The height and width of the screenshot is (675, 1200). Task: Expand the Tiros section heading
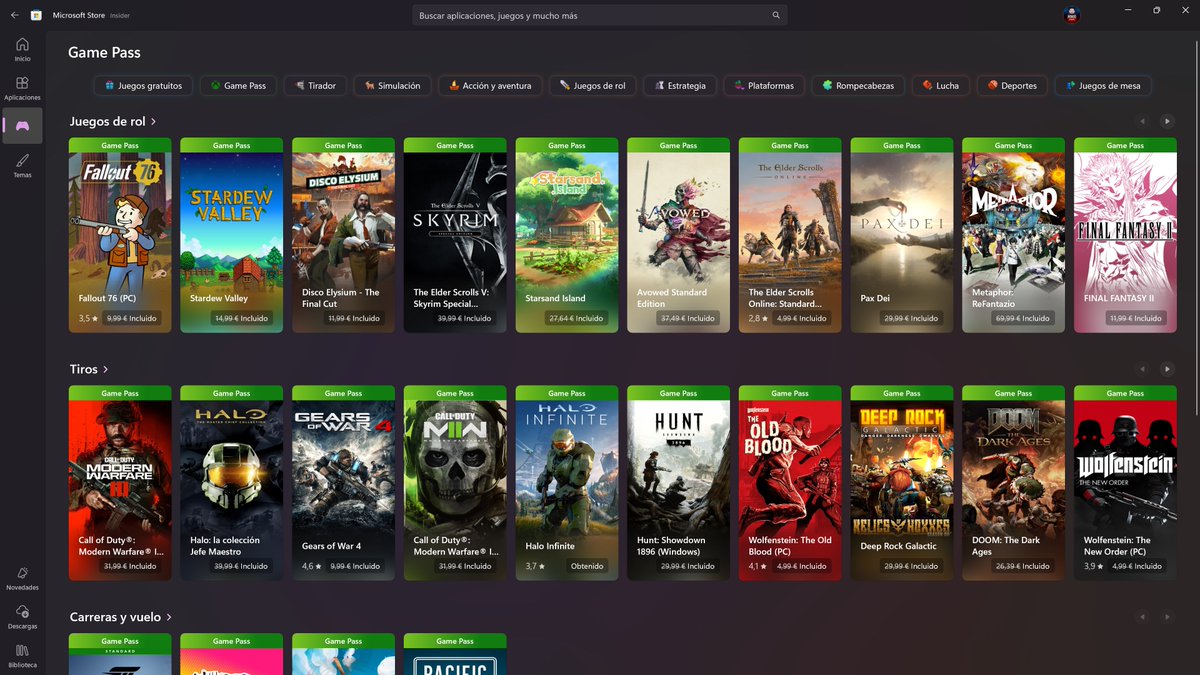coord(89,369)
